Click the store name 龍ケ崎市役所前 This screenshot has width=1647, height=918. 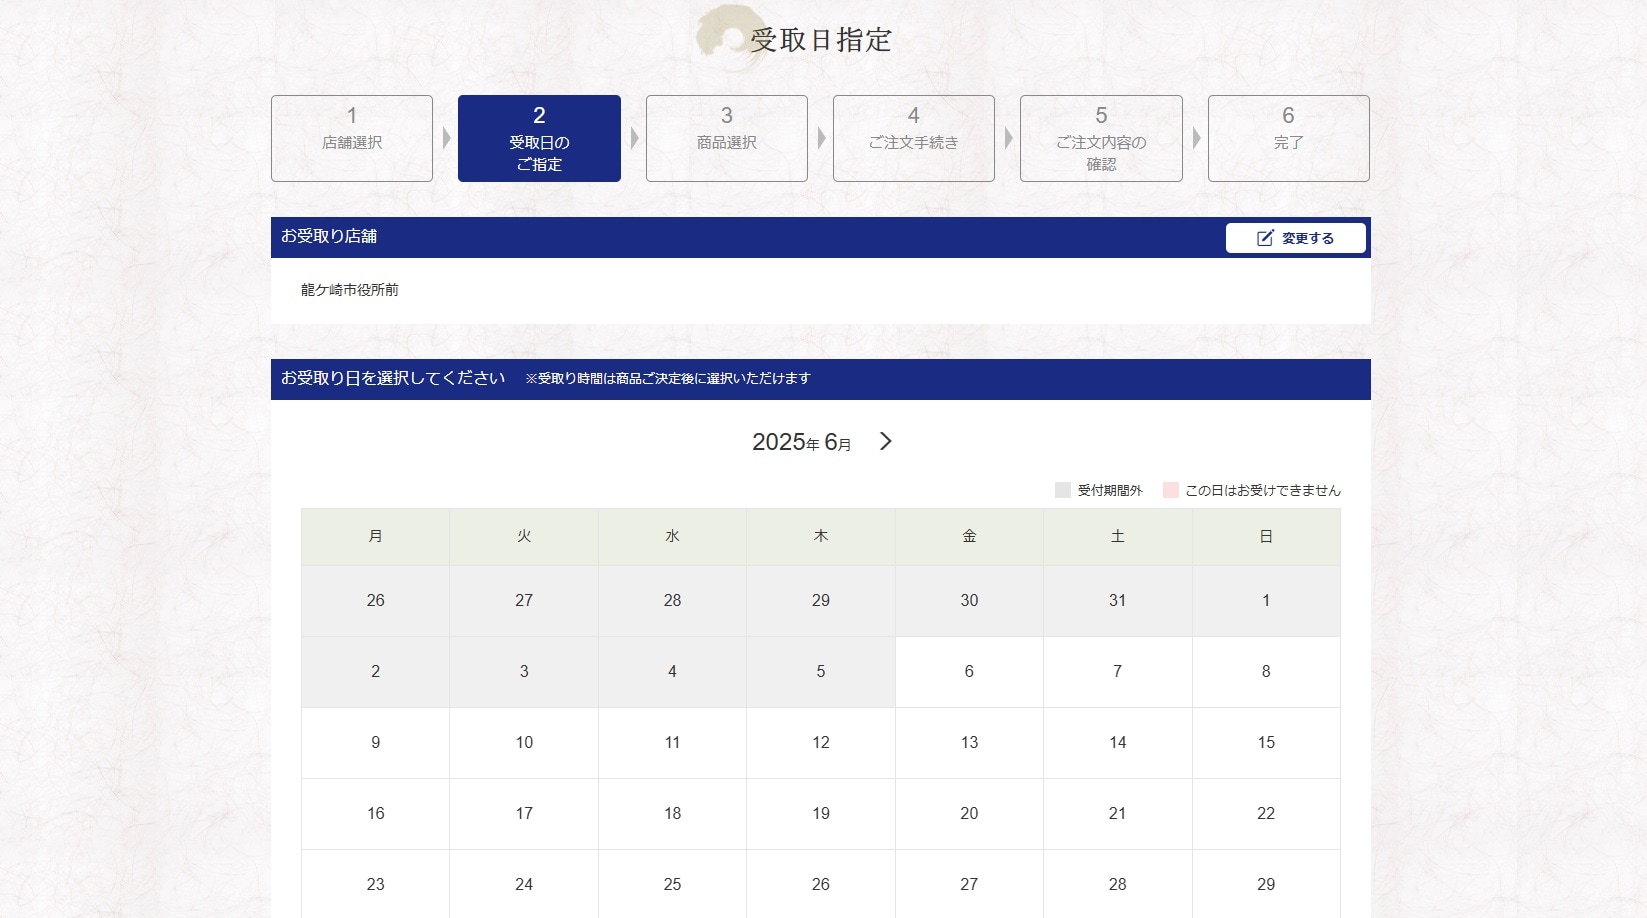[350, 290]
